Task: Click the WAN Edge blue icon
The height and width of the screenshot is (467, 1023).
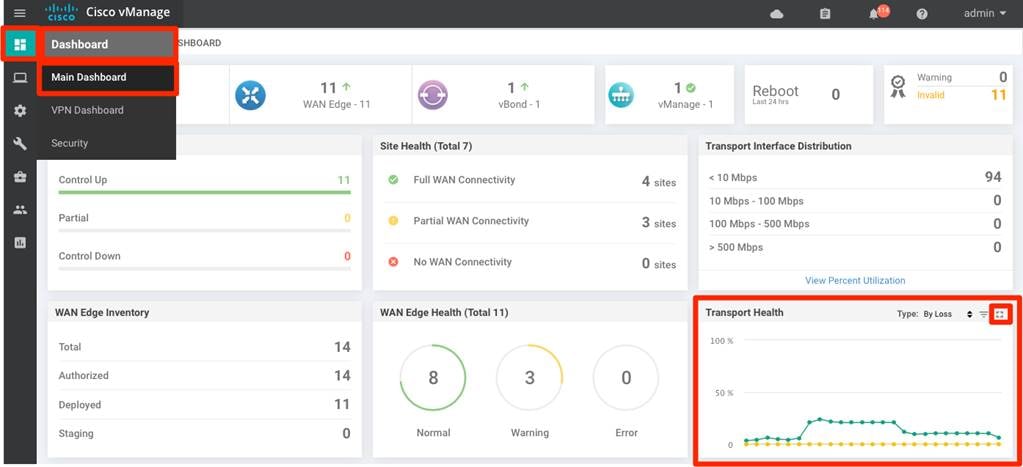Action: tap(251, 95)
